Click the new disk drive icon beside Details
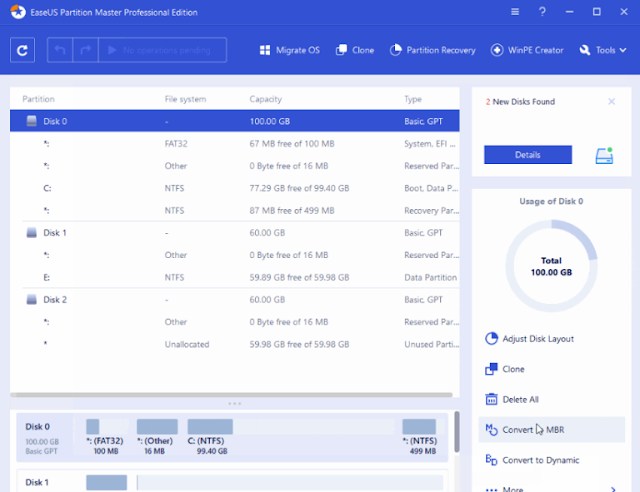This screenshot has height=492, width=640. pyautogui.click(x=604, y=156)
